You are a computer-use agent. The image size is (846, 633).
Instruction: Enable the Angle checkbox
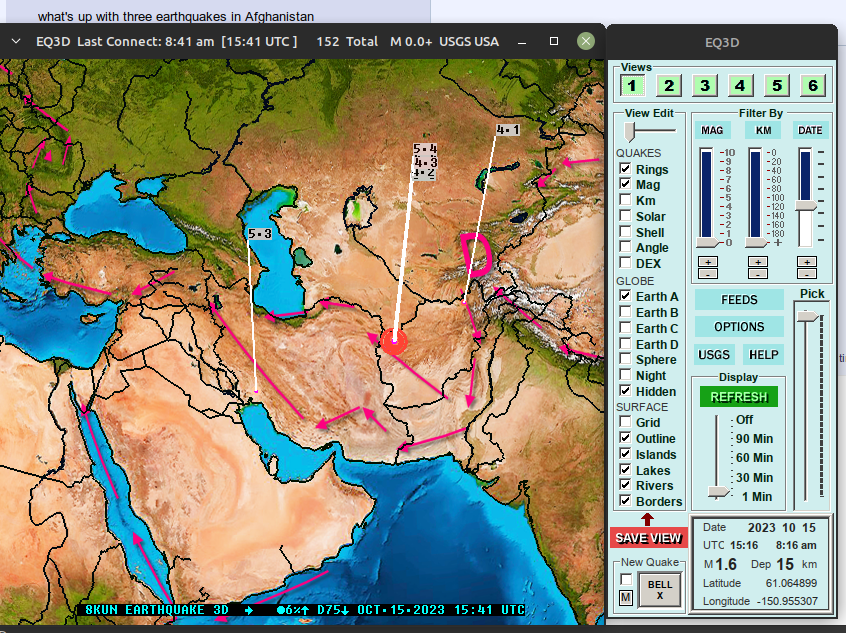pyautogui.click(x=625, y=248)
